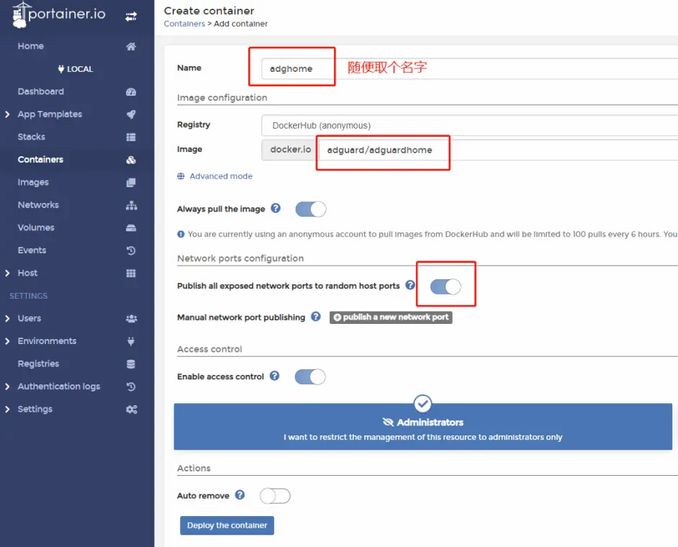
Task: Click the Containers cubes icon
Action: (131, 160)
